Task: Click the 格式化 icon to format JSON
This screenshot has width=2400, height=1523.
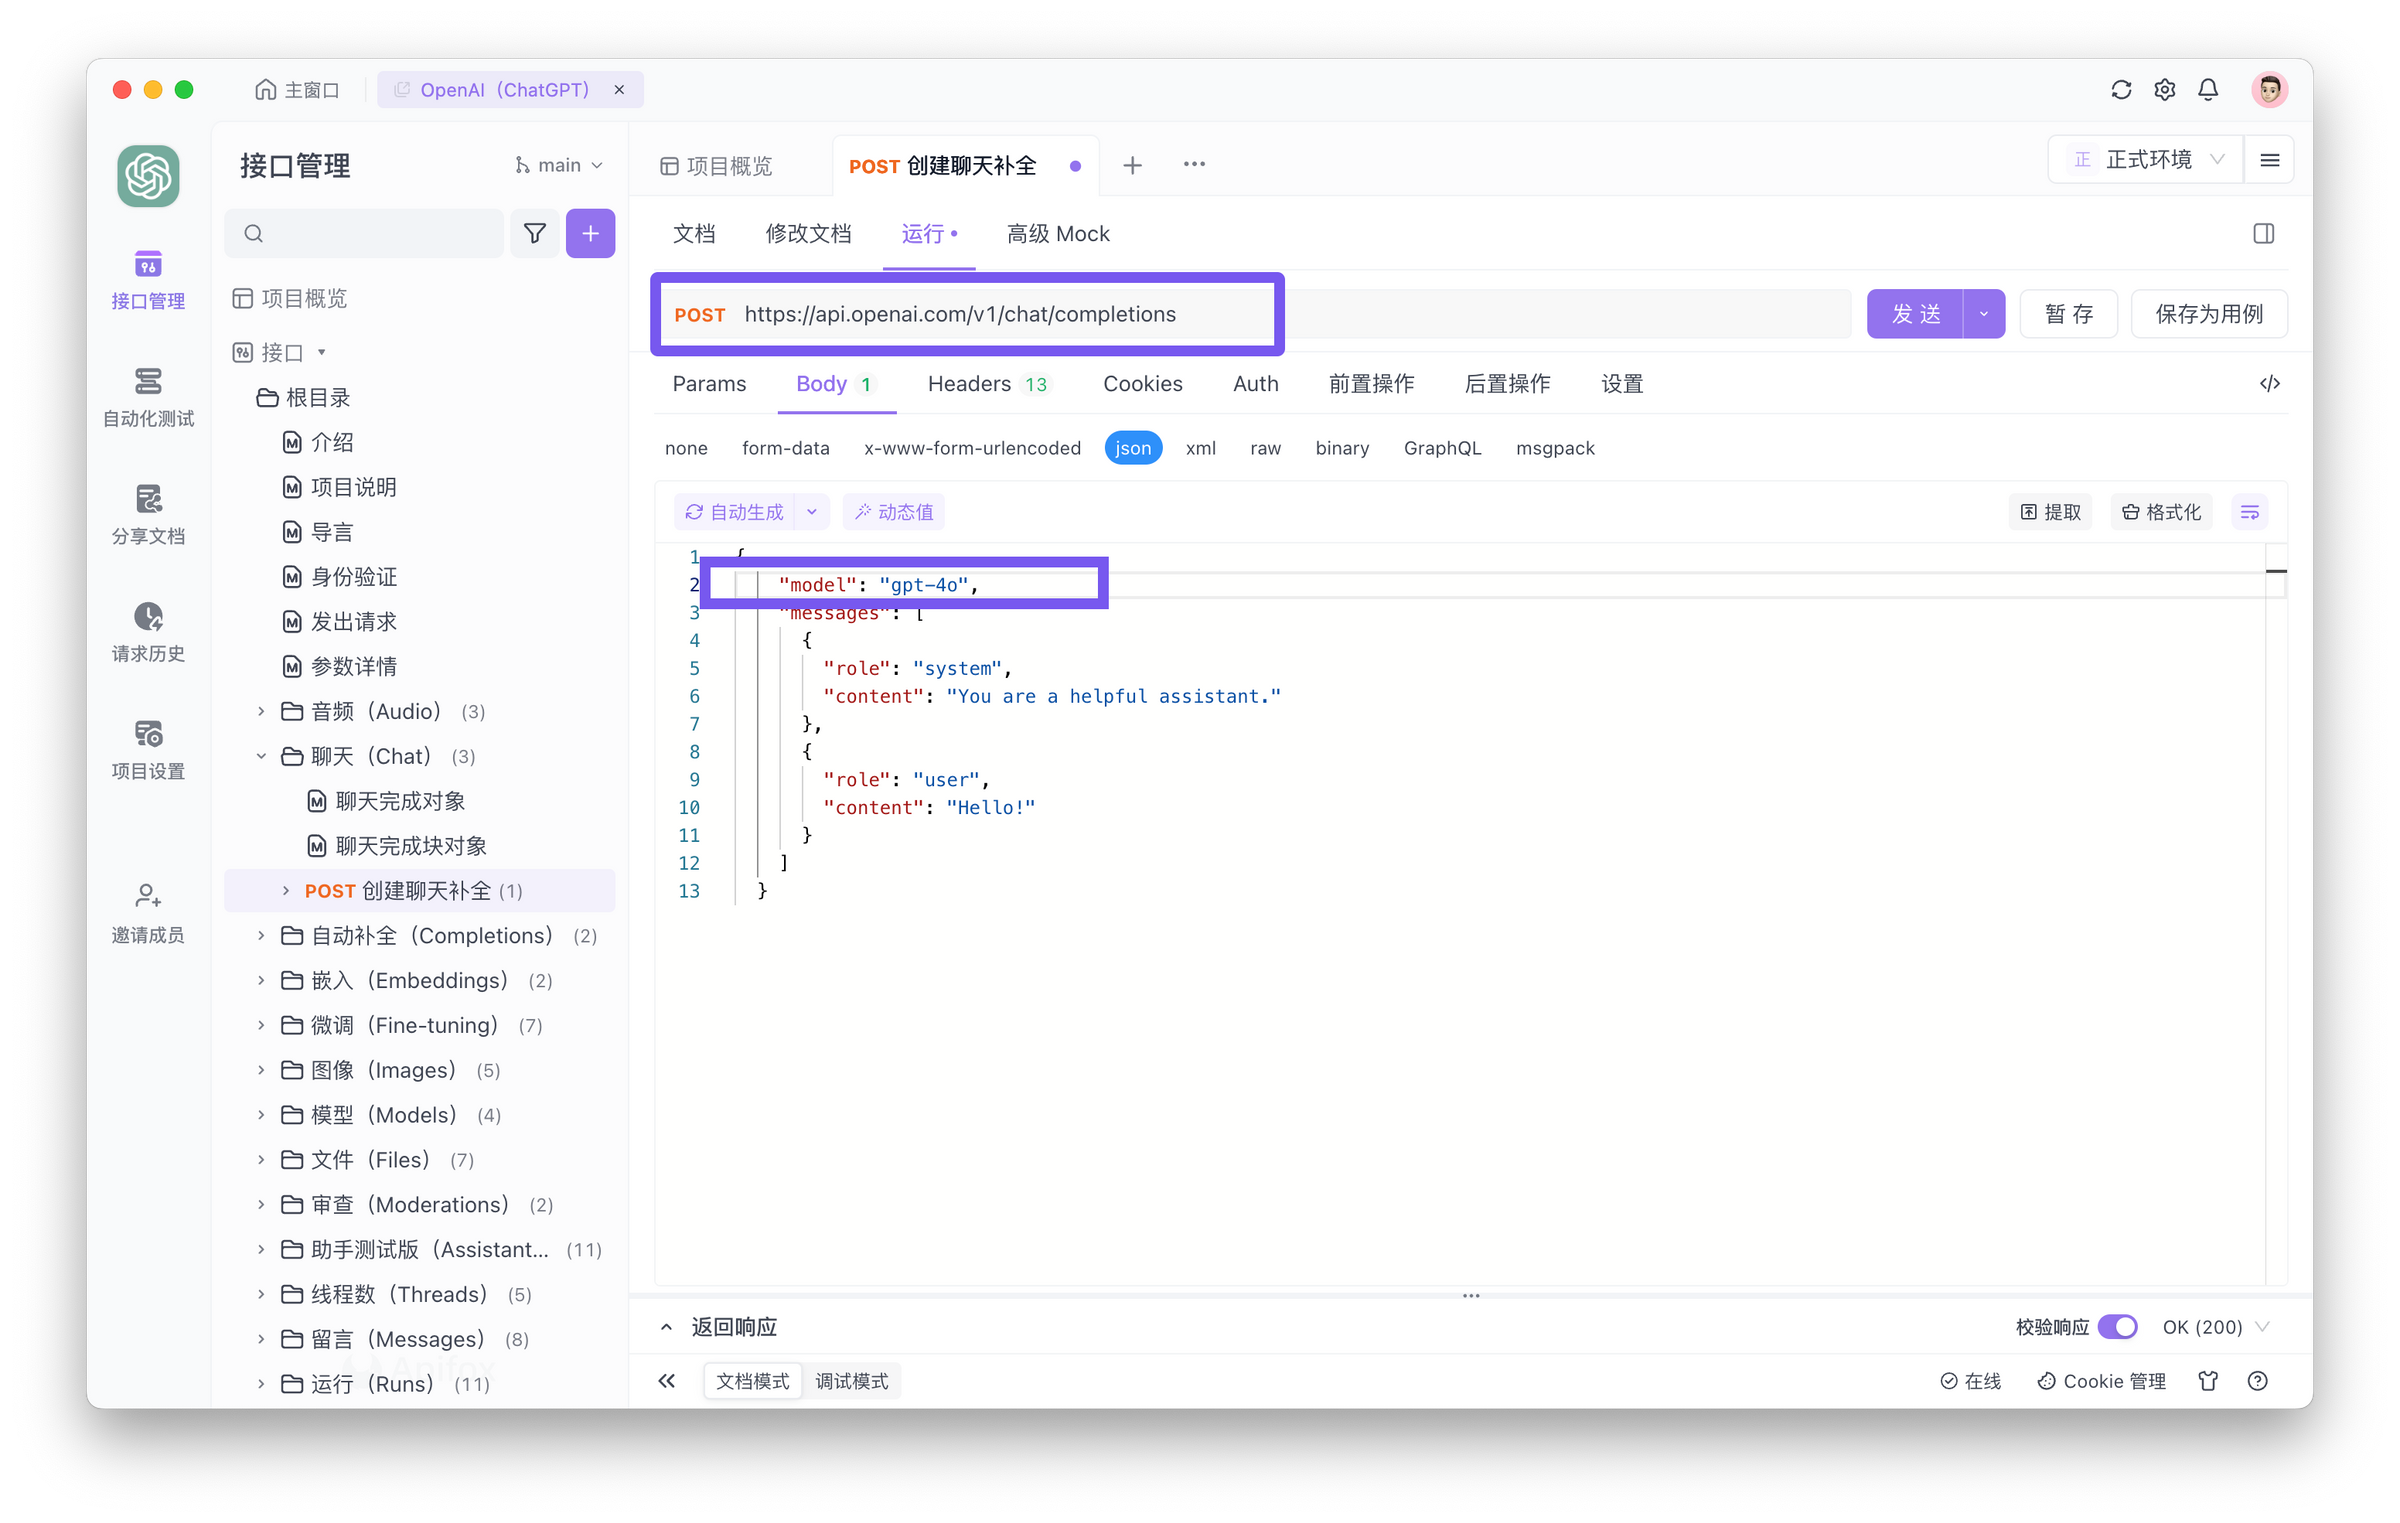Action: (x=2160, y=511)
